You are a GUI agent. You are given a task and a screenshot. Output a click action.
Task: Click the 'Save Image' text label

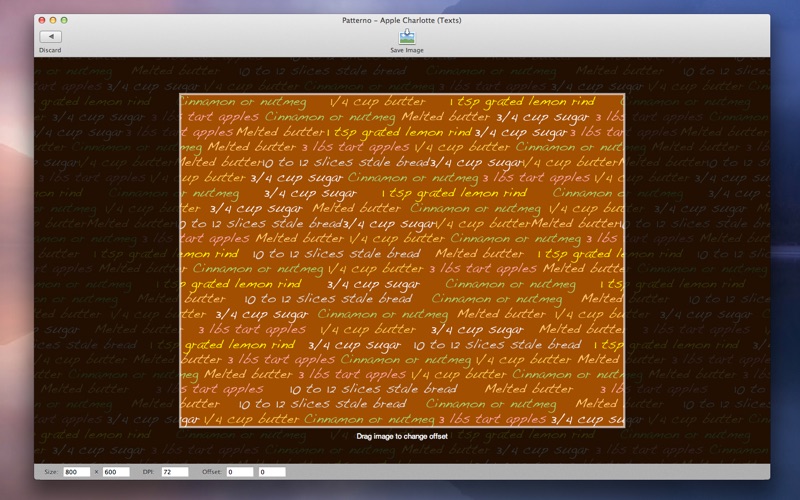(407, 50)
